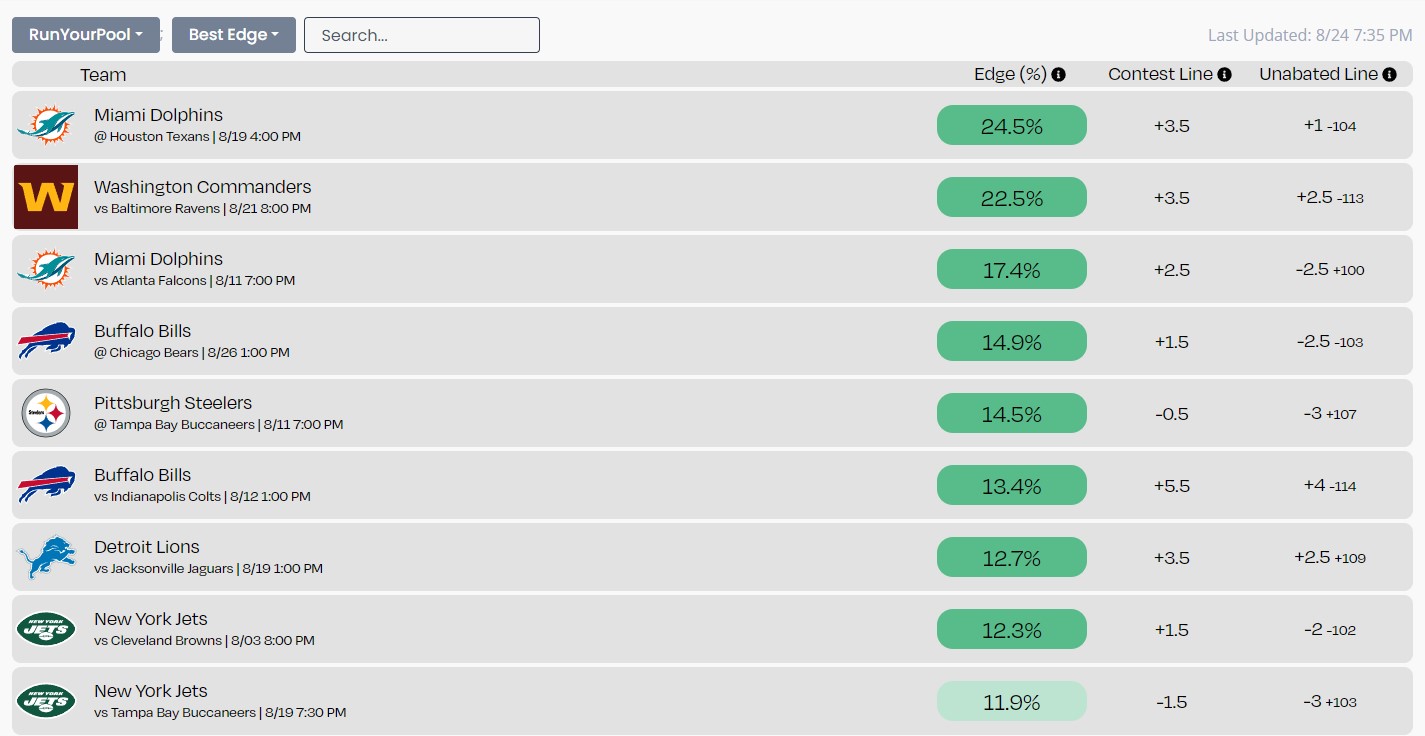
Task: Click the 22.5% Commanders edge badge
Action: click(1012, 197)
